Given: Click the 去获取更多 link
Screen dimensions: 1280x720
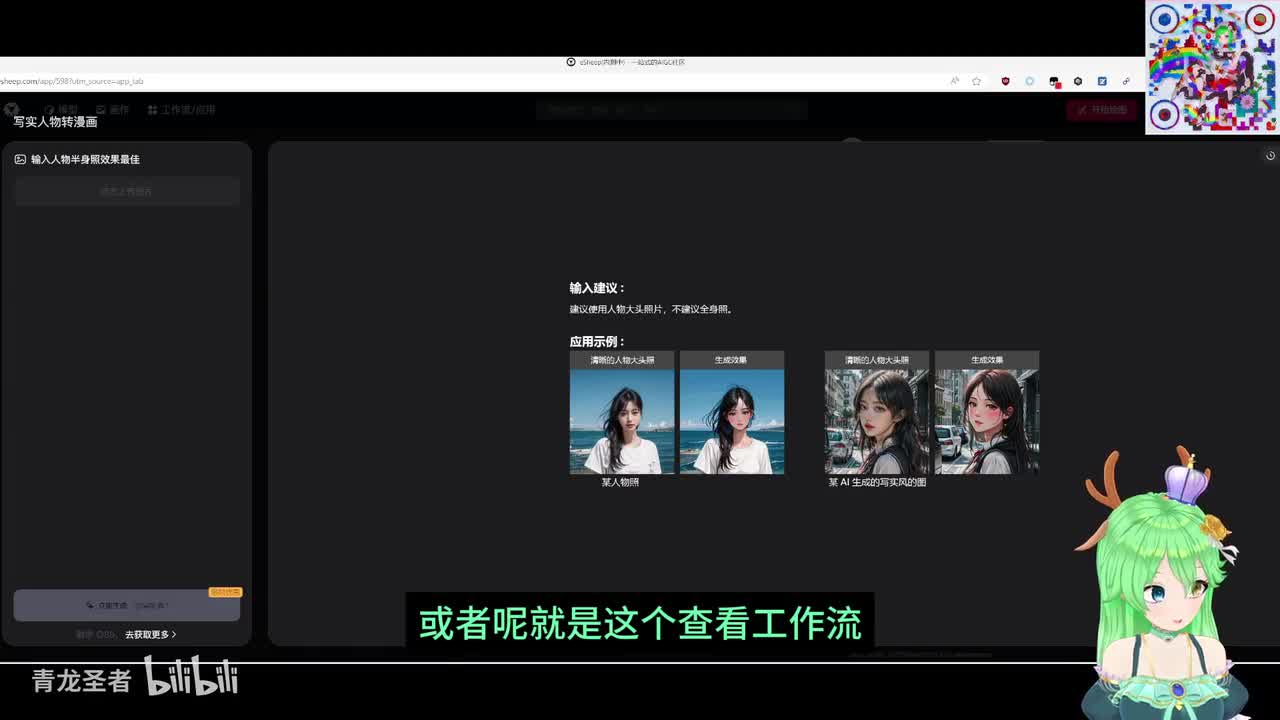Looking at the screenshot, I should [x=150, y=634].
